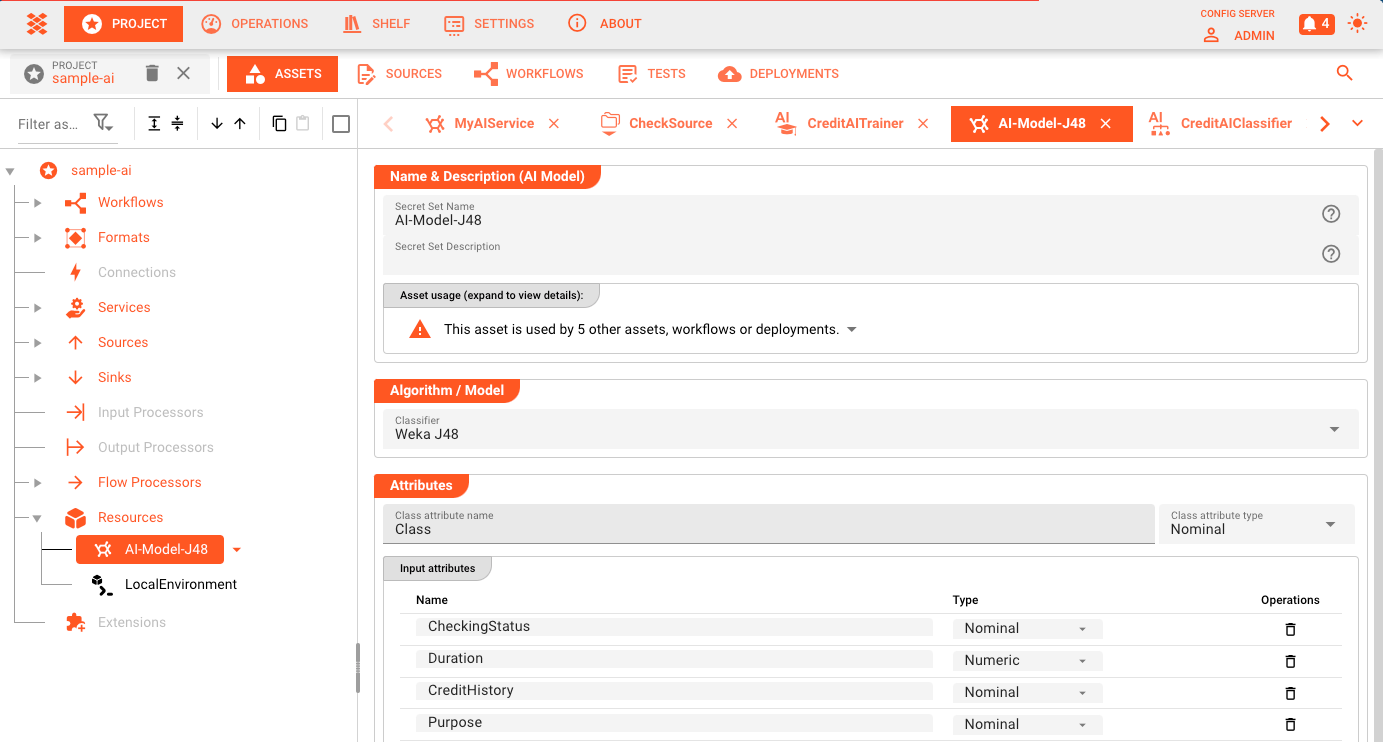The height and width of the screenshot is (742, 1383).
Task: Click the filter funnel icon
Action: (103, 123)
